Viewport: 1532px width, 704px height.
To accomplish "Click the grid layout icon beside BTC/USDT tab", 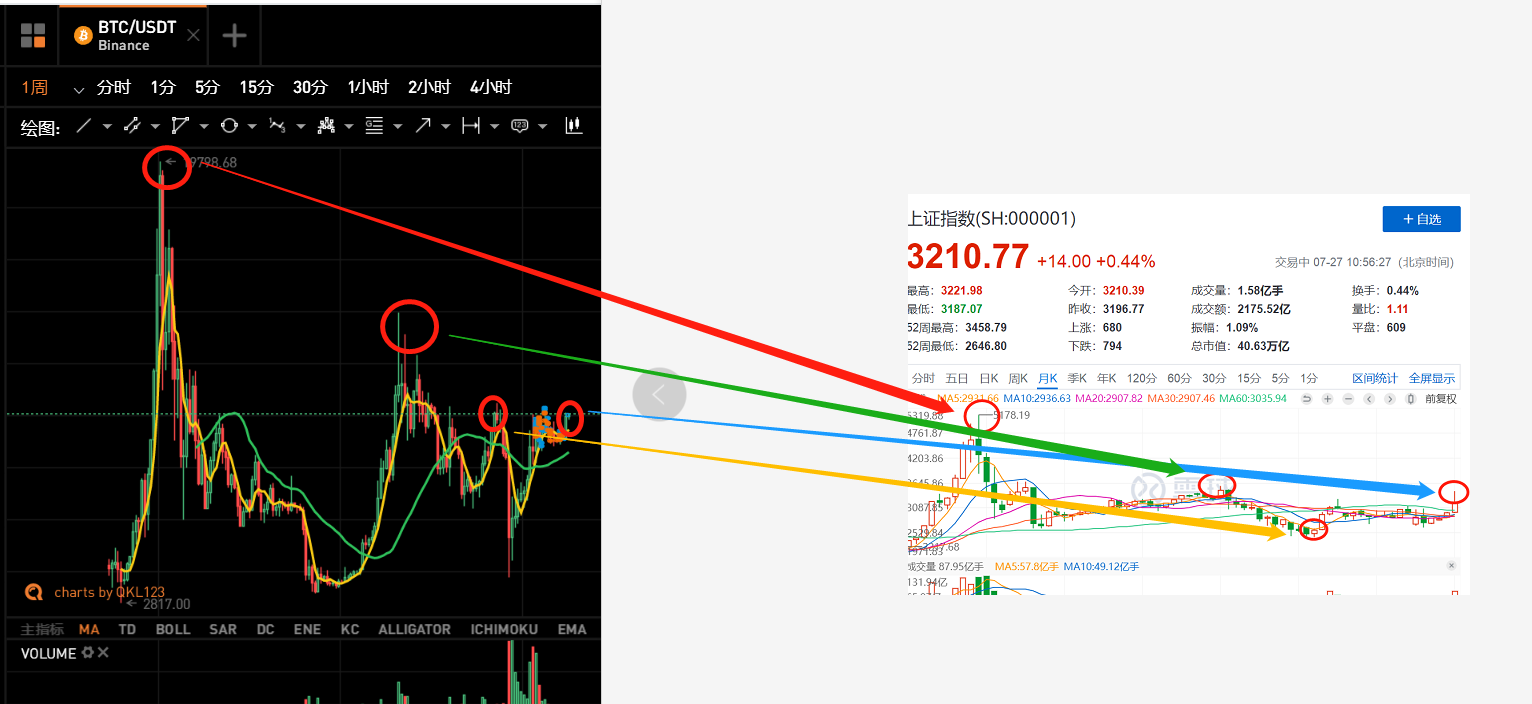I will (33, 36).
